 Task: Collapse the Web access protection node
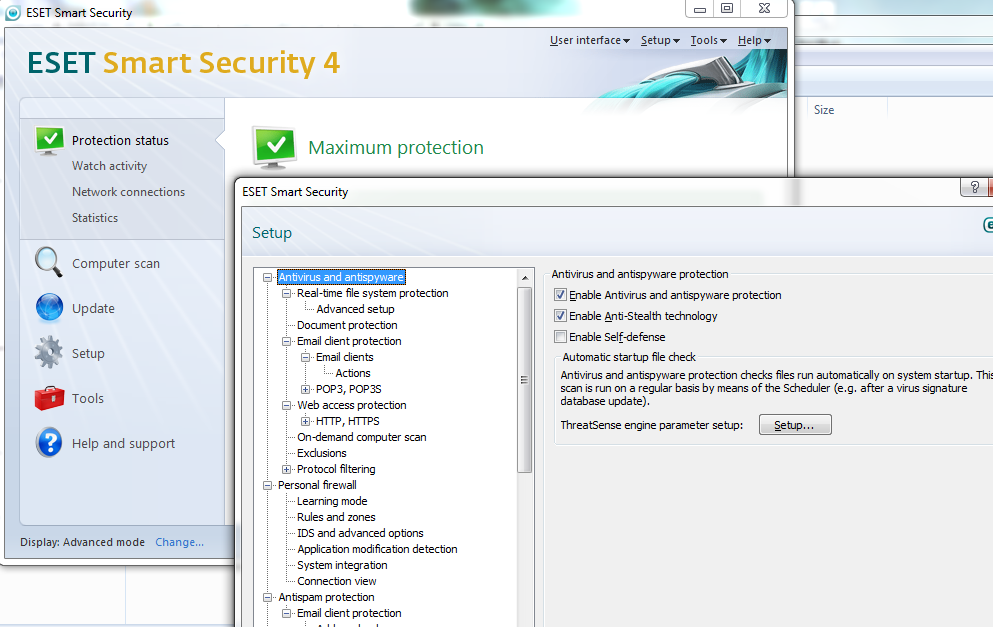click(x=286, y=405)
